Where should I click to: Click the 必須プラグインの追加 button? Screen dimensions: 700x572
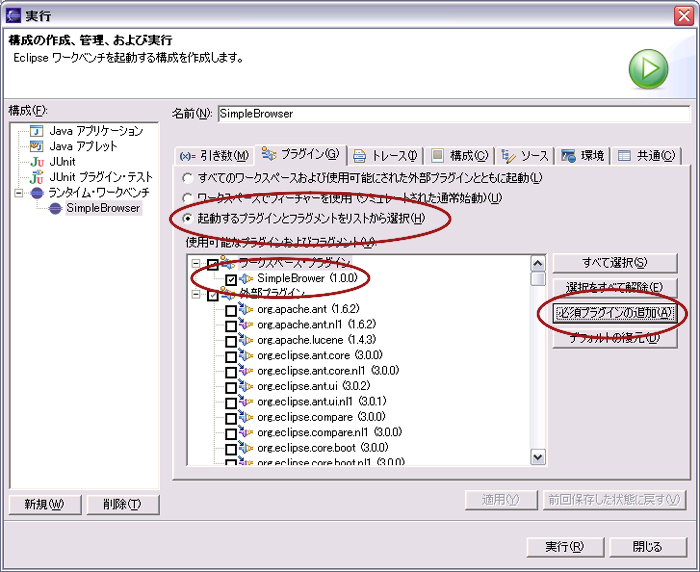615,313
